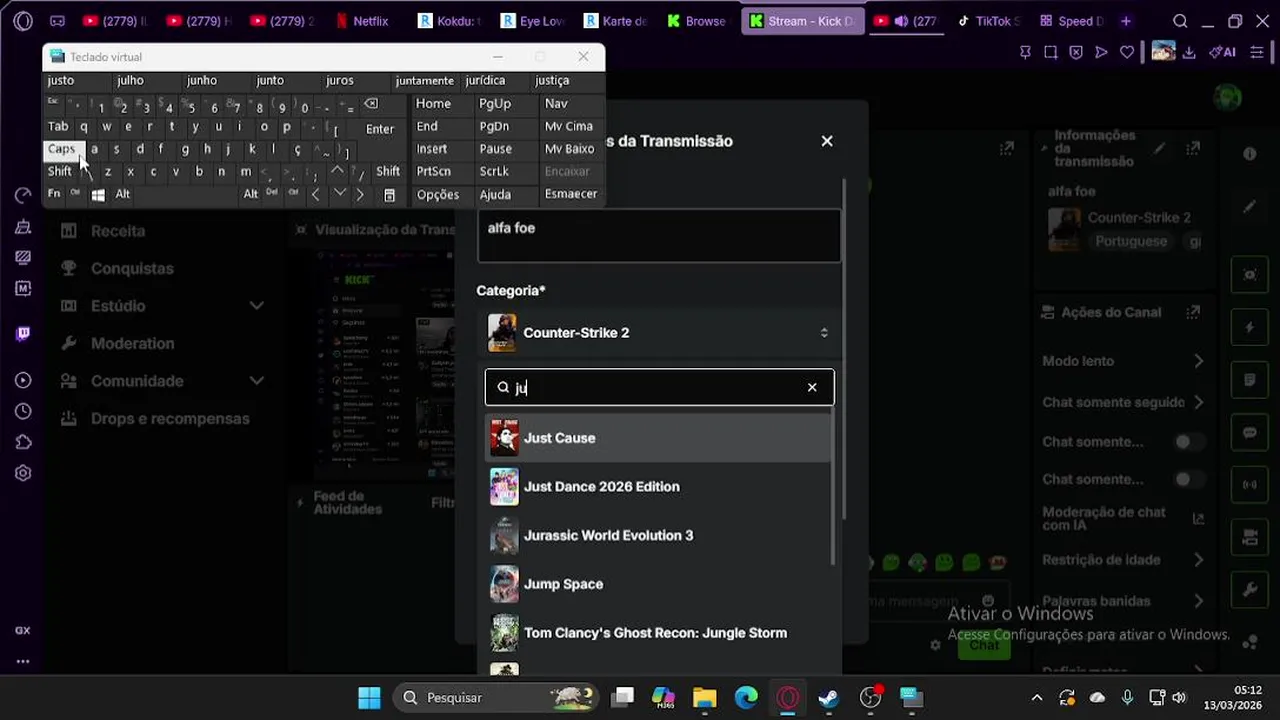Show hidden system tray icons

1037,698
